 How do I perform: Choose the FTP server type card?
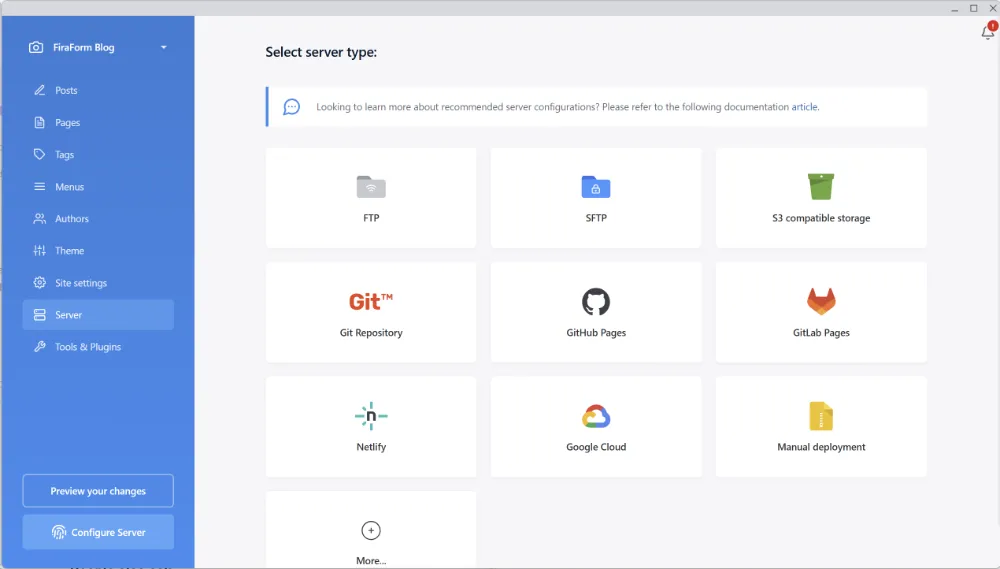coord(371,198)
